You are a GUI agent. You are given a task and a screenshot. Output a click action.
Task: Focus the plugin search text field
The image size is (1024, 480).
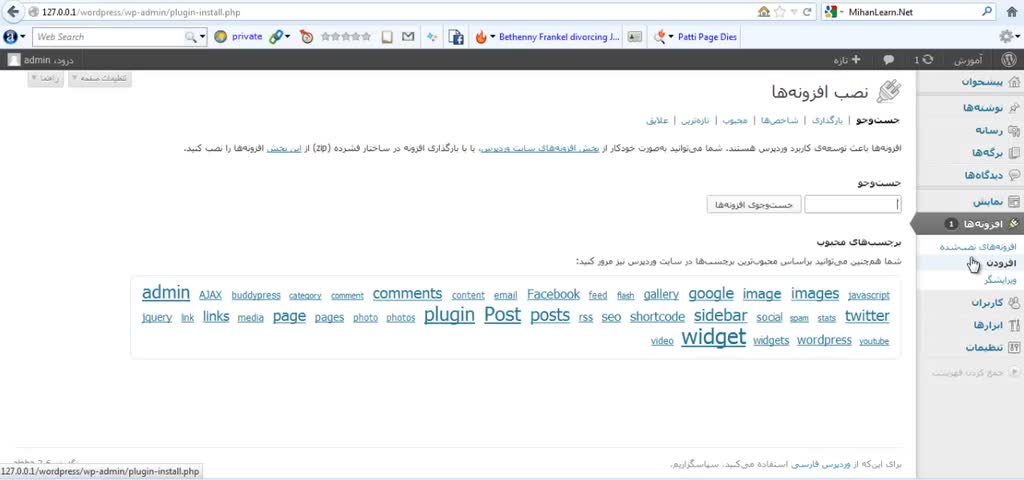pyautogui.click(x=852, y=204)
